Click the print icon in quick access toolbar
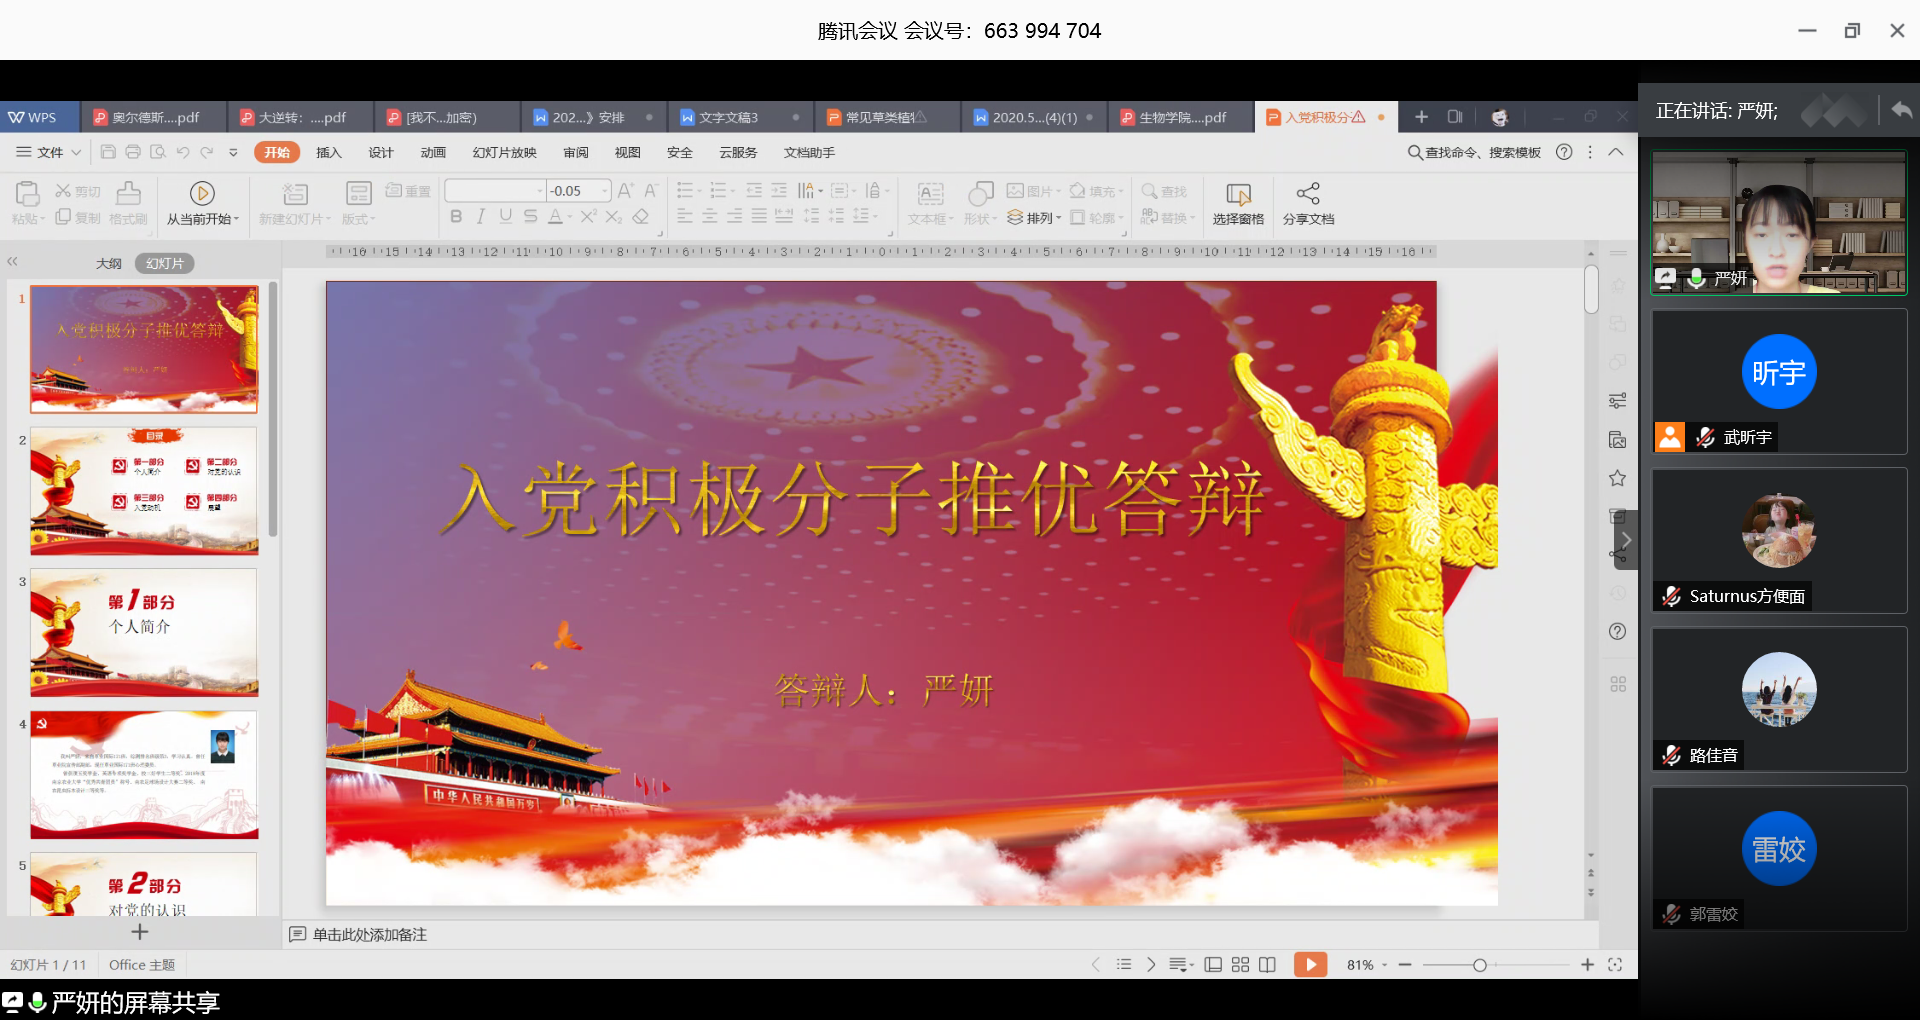This screenshot has width=1920, height=1020. point(133,152)
